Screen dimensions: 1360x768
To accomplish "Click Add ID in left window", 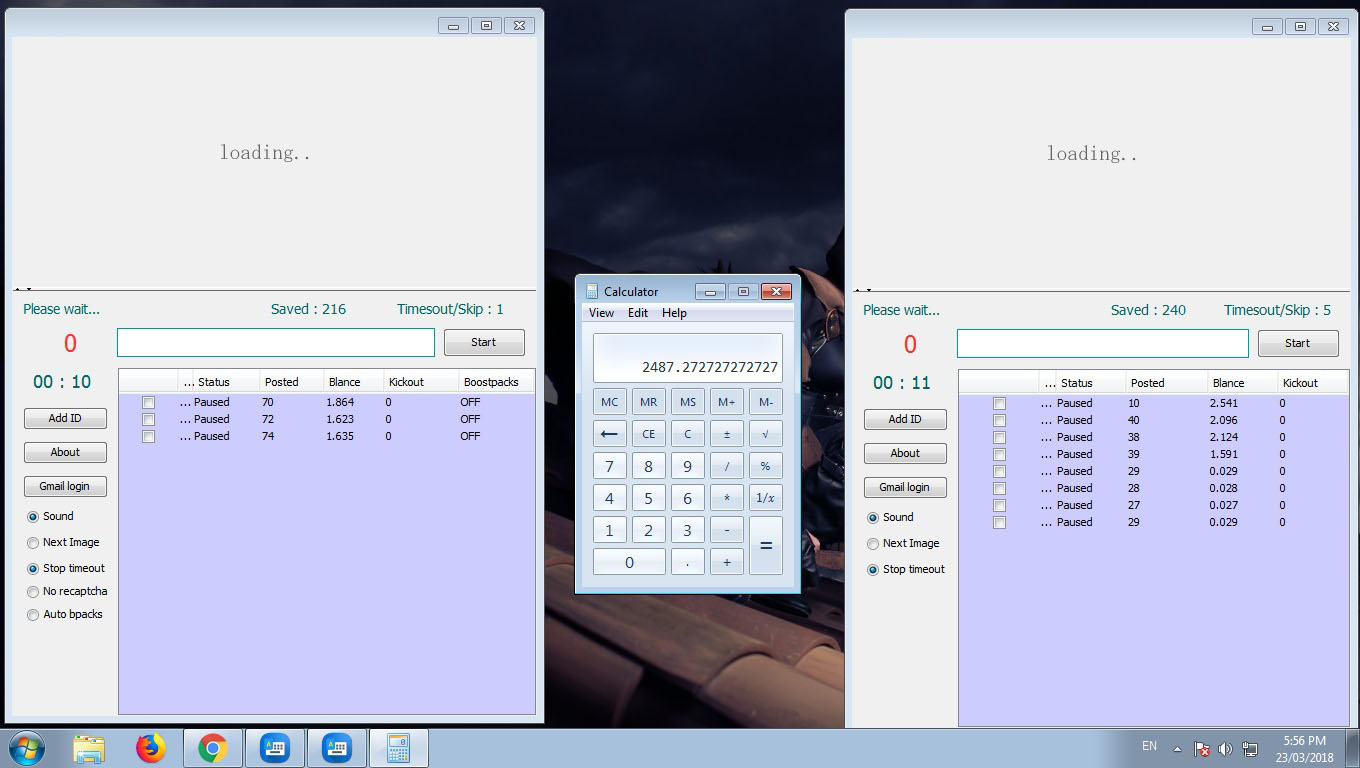I will tap(65, 418).
